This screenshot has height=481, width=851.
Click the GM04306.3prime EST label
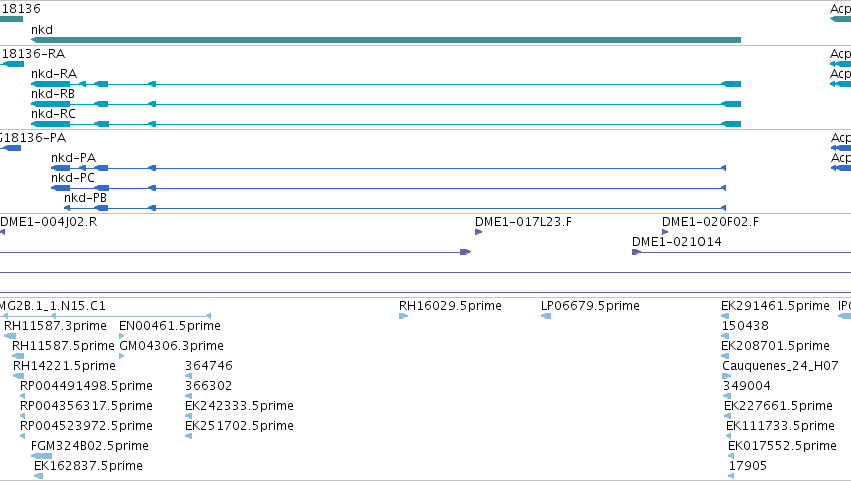[172, 346]
